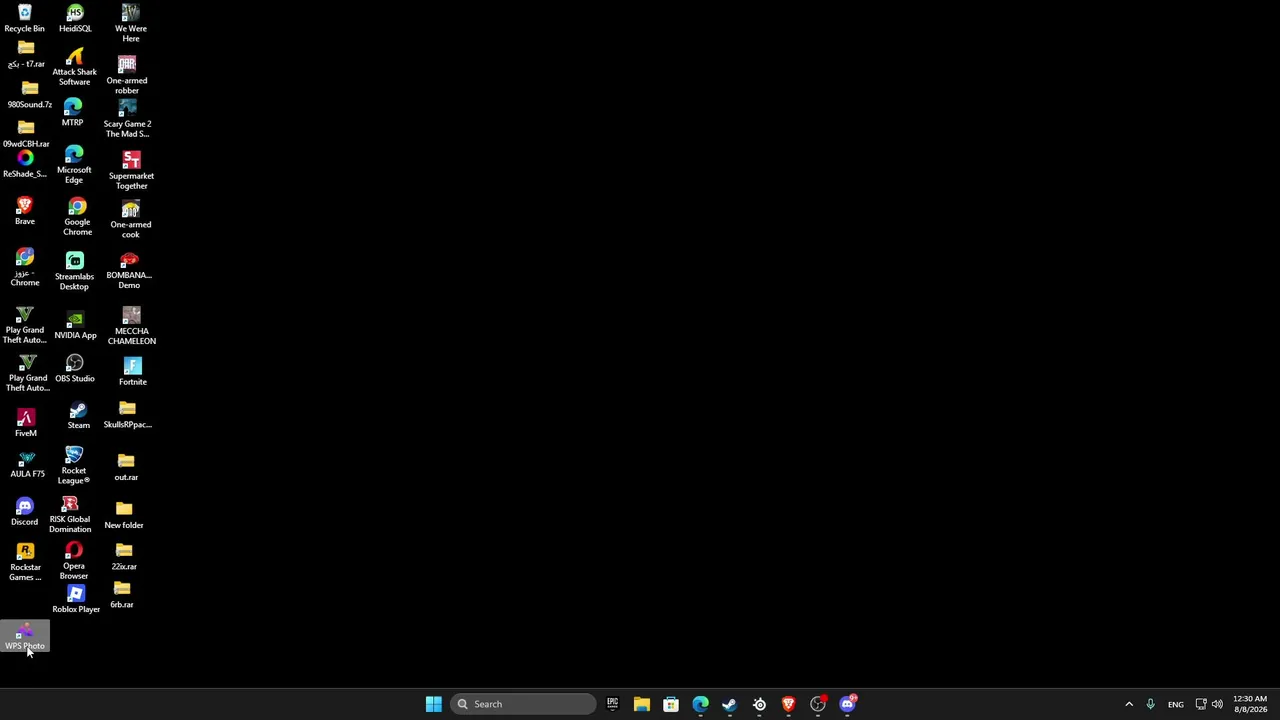Select the Rocket League desktop icon

coord(73,465)
